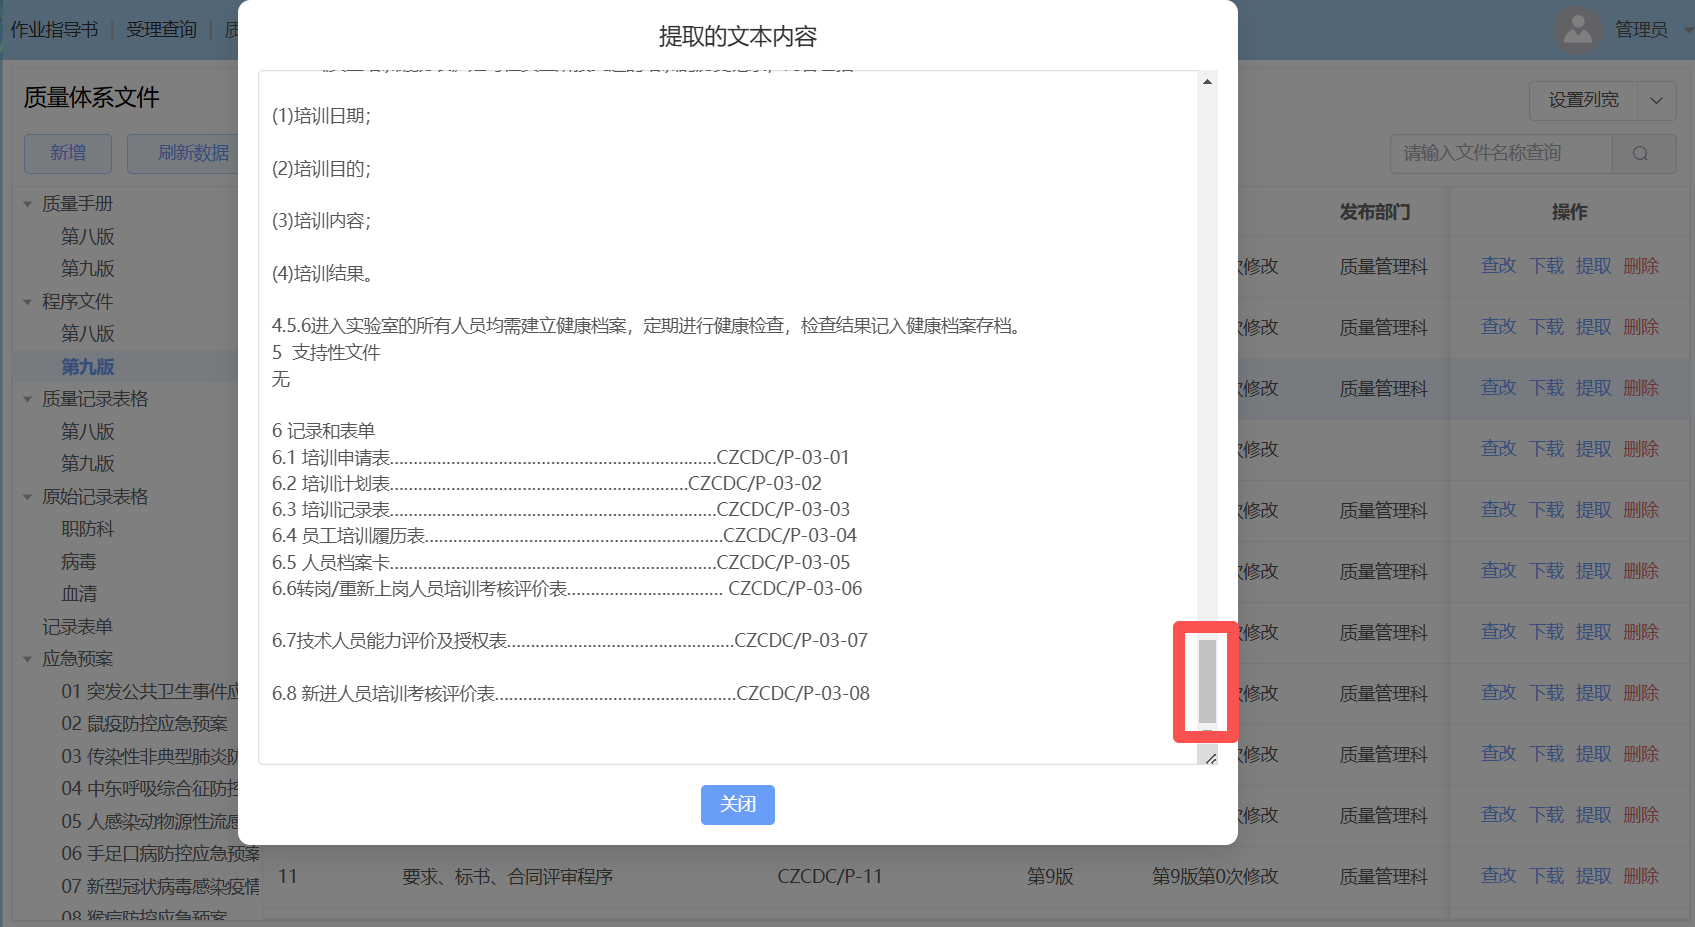Select 02 鼠疫防控应急预案 tree item
The width and height of the screenshot is (1695, 927).
coord(144,723)
